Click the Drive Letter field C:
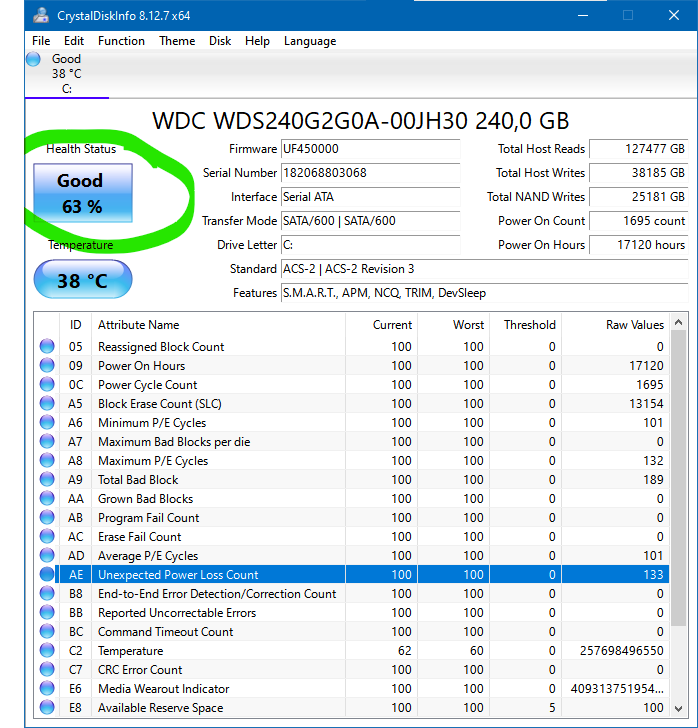Image resolution: width=698 pixels, height=728 pixels. click(x=370, y=245)
